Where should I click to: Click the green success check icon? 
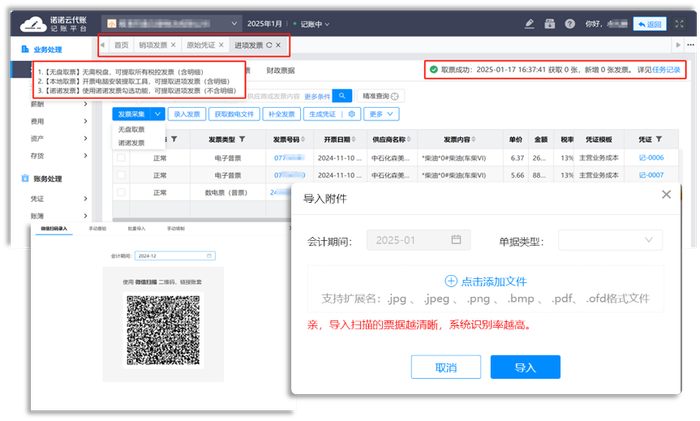[x=433, y=70]
